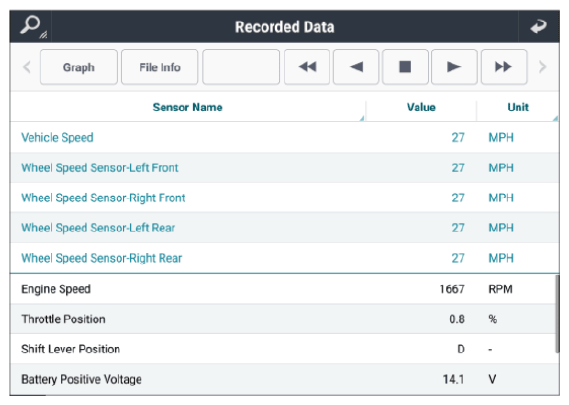
Task: Select the Shift Lever Position row
Action: (283, 349)
